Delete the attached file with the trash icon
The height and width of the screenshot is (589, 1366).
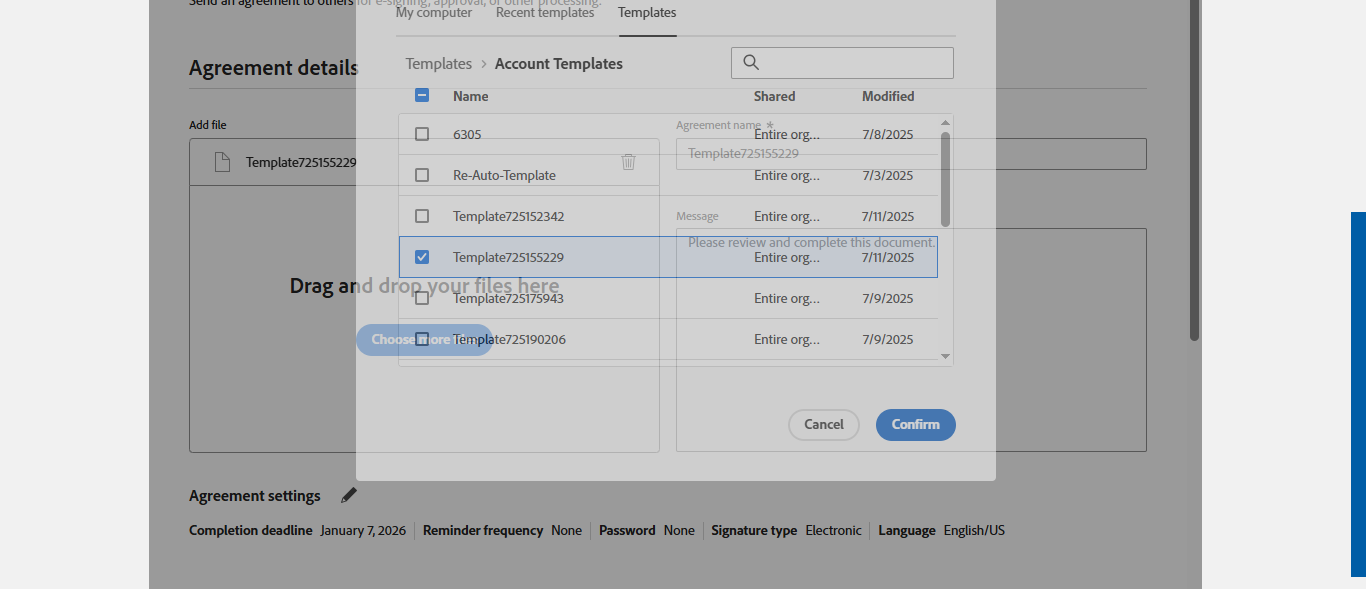coord(628,162)
